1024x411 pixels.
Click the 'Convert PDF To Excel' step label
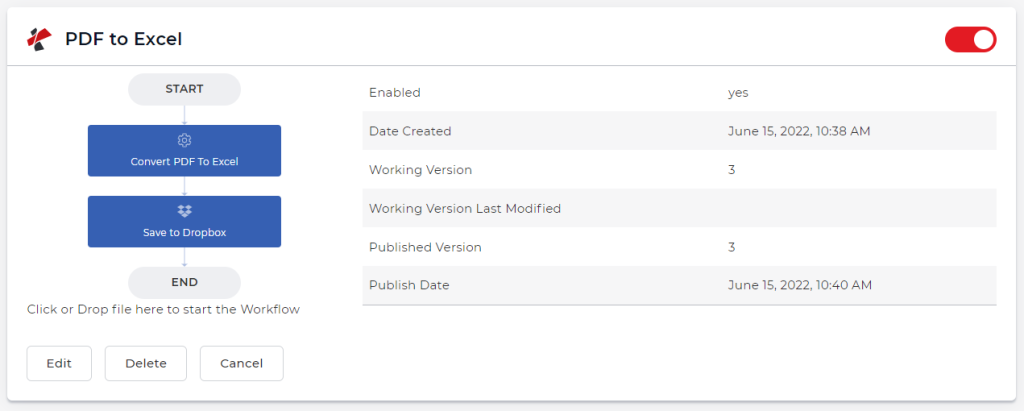(x=184, y=161)
